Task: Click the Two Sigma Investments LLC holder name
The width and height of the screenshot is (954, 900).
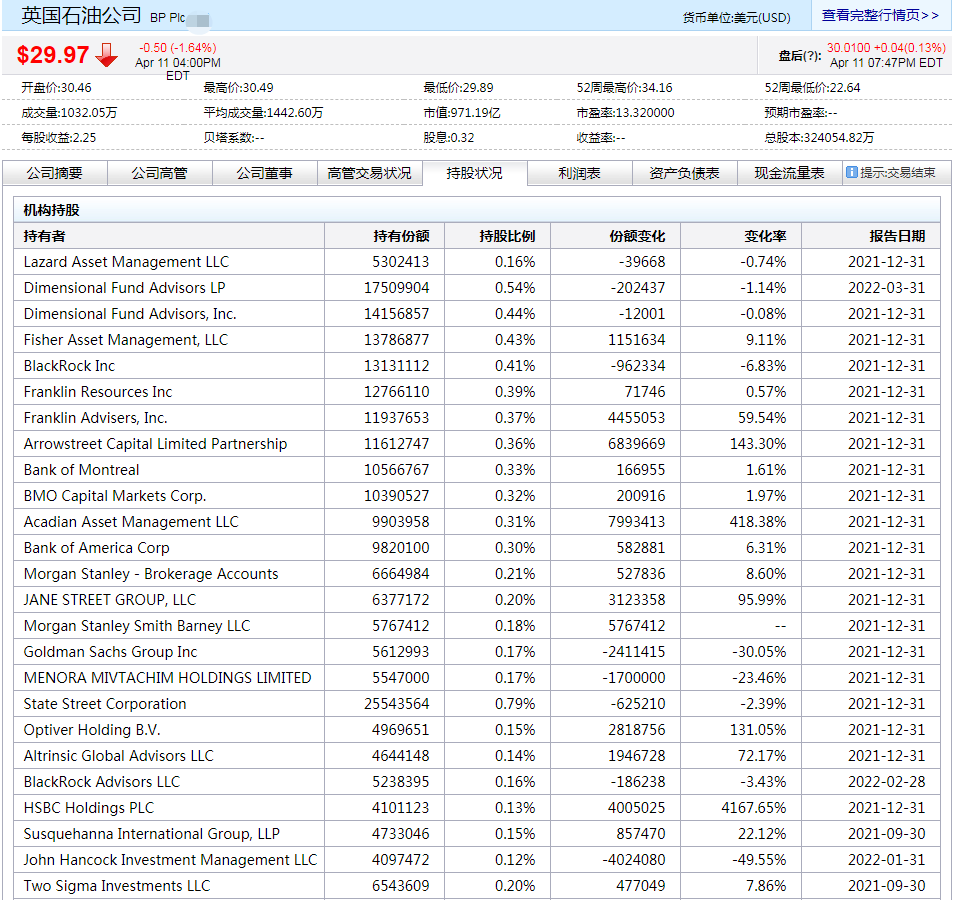Action: [117, 886]
